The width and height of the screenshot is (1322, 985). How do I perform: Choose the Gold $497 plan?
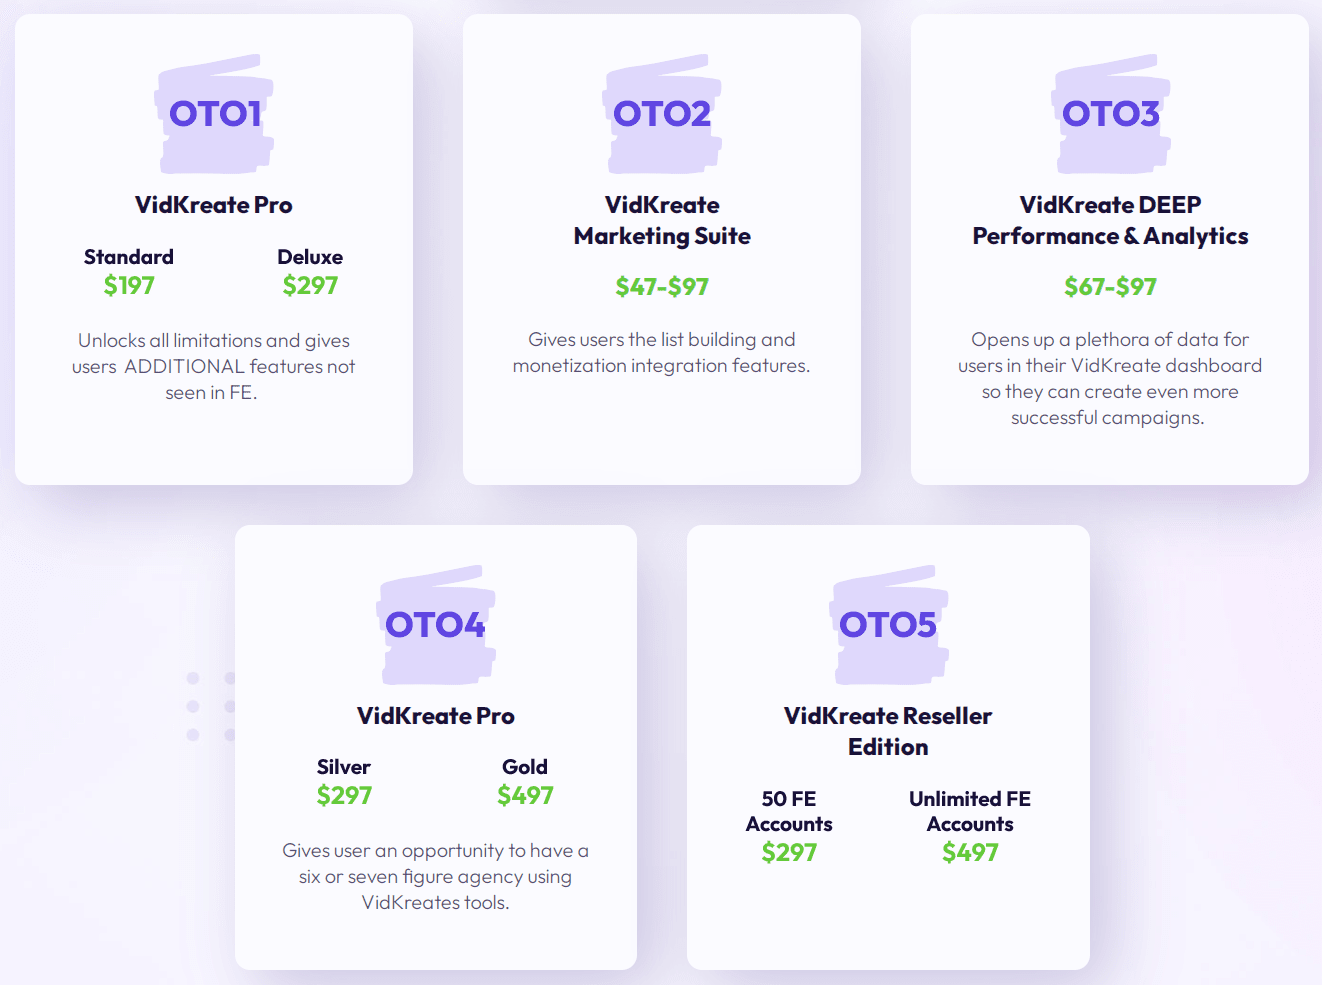(525, 782)
